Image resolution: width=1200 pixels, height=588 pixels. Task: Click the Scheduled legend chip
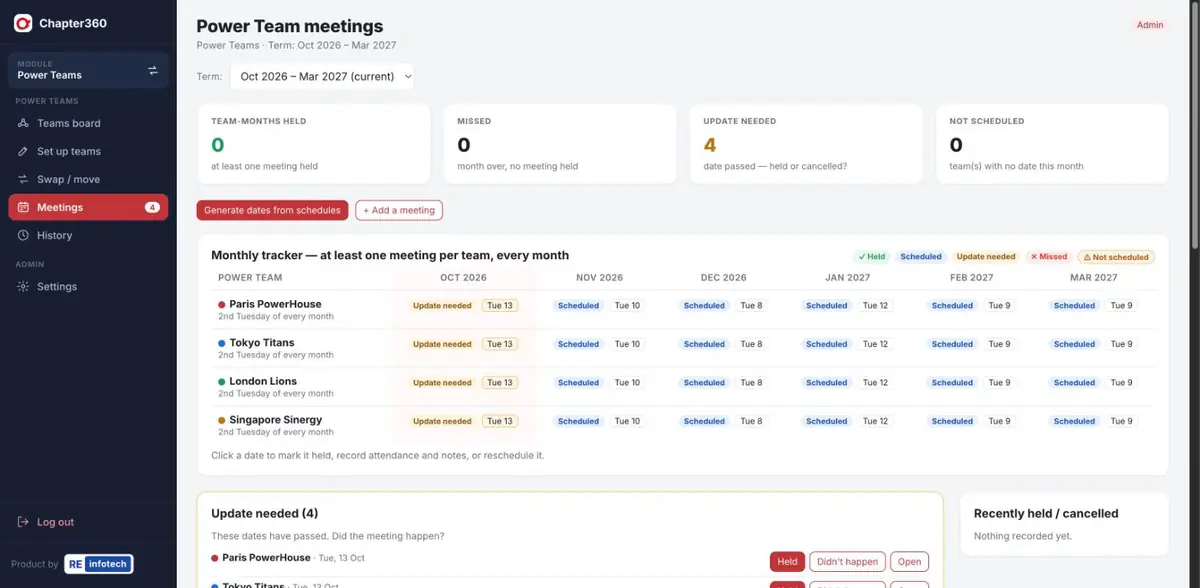point(921,257)
